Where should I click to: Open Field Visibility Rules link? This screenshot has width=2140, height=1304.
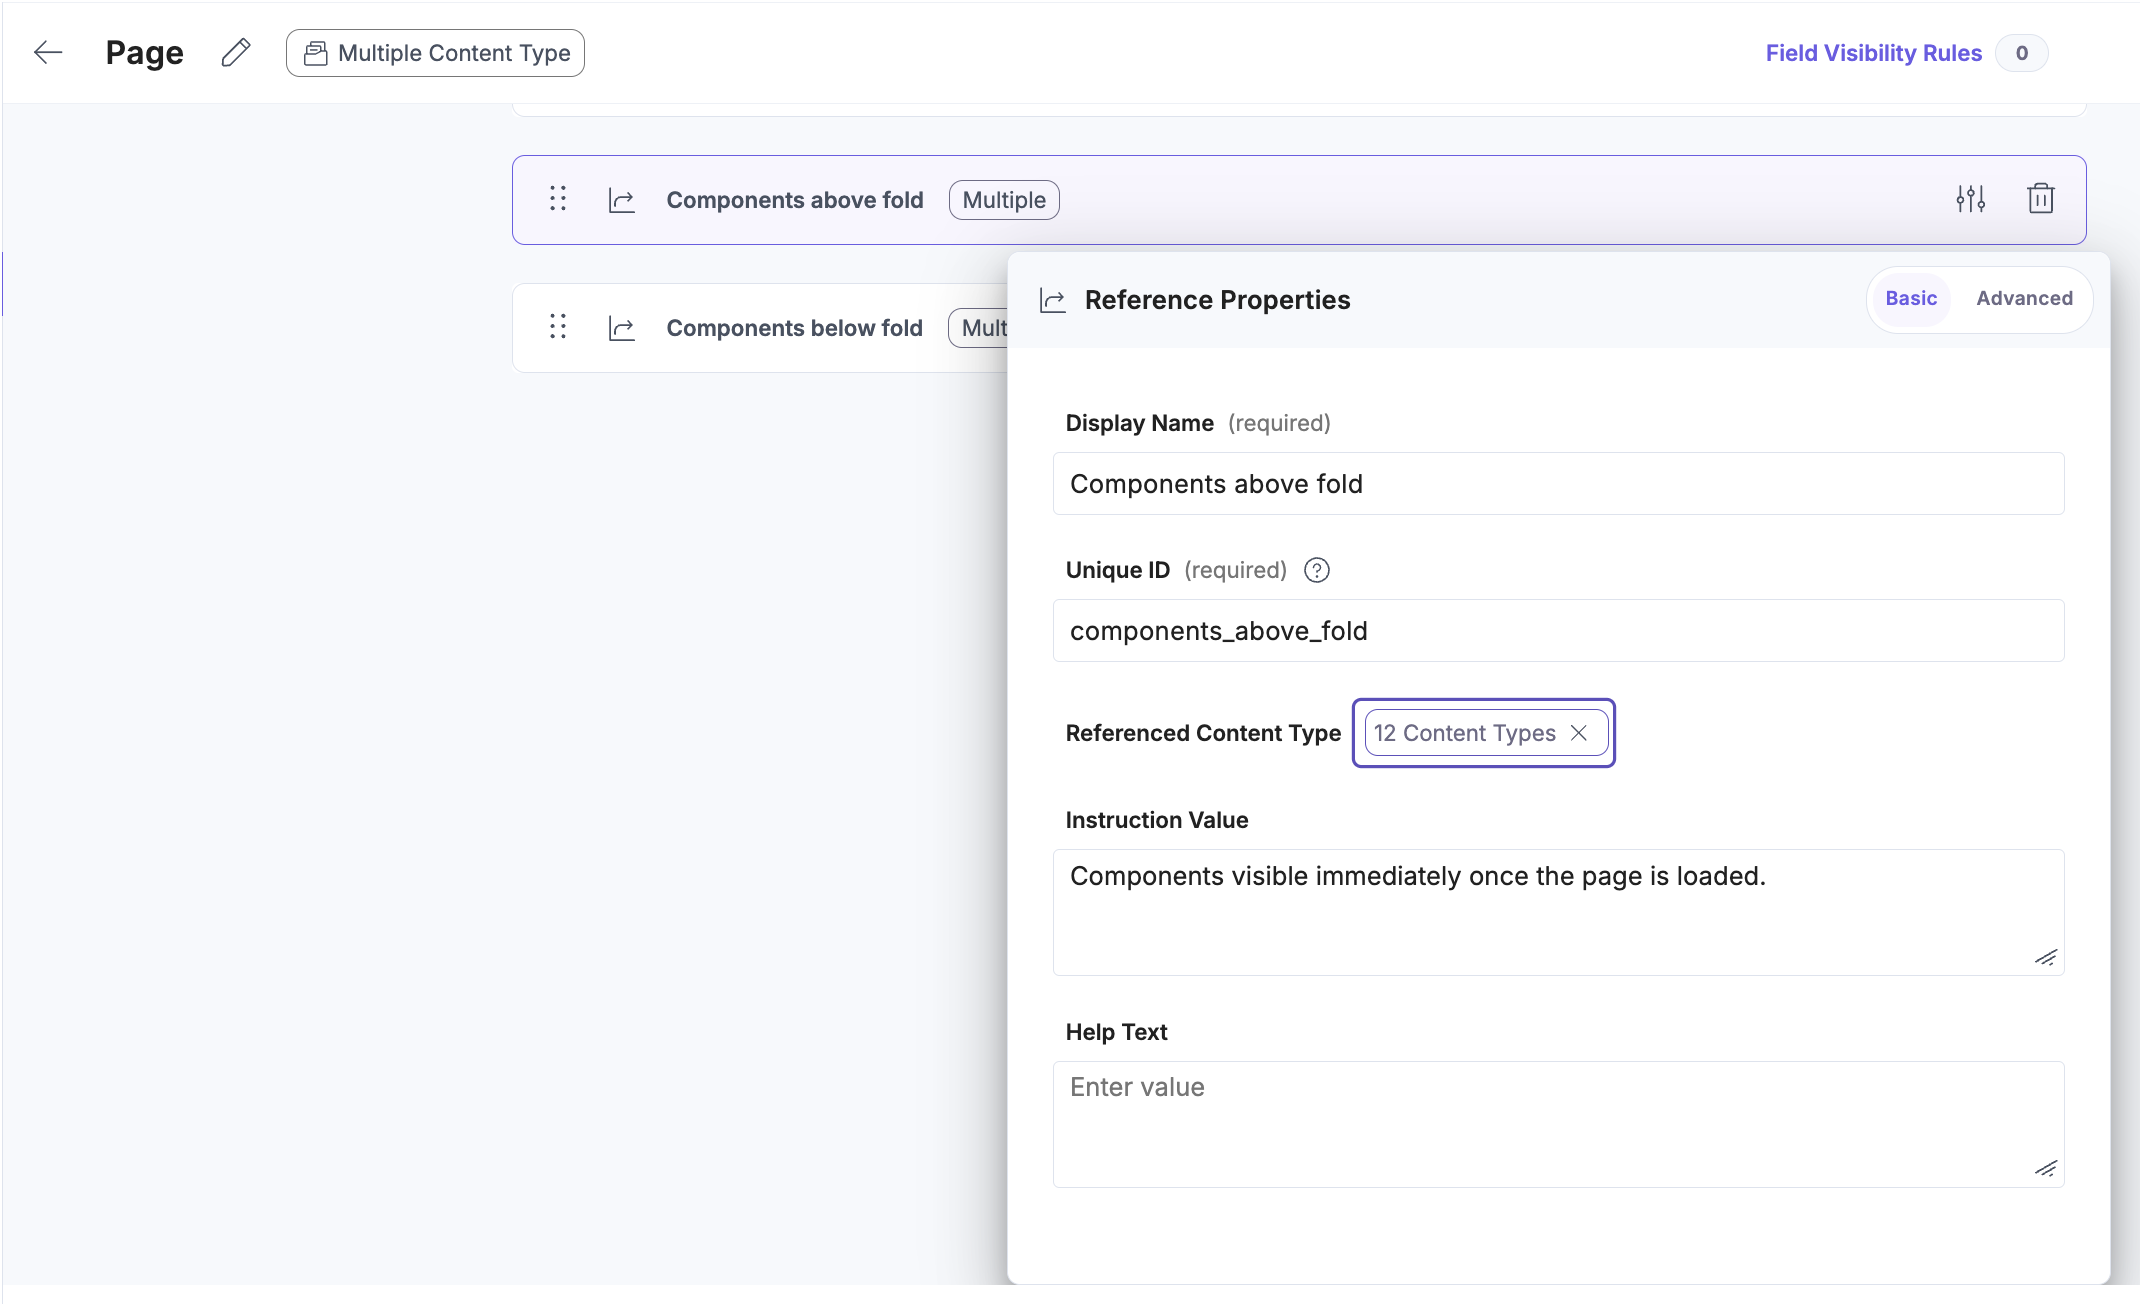pyautogui.click(x=1873, y=53)
